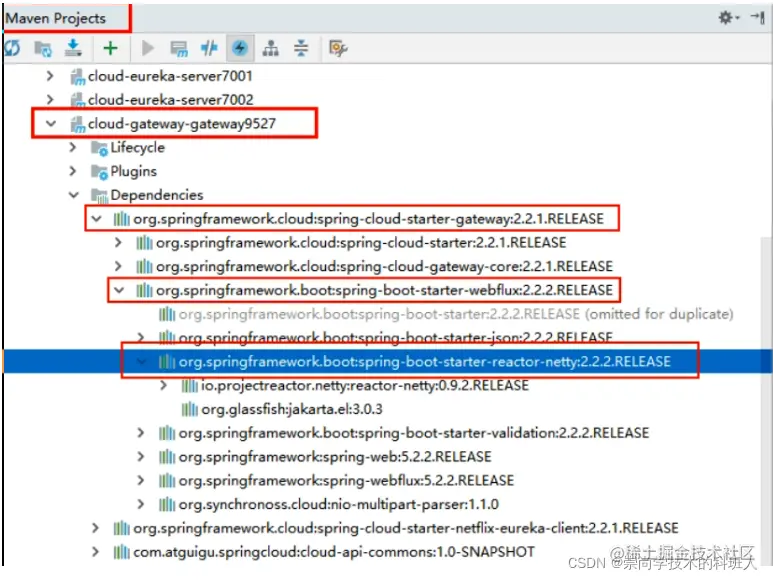Click the Execute Maven Goal icon
Screen dimensions: 773x580
(x=178, y=48)
